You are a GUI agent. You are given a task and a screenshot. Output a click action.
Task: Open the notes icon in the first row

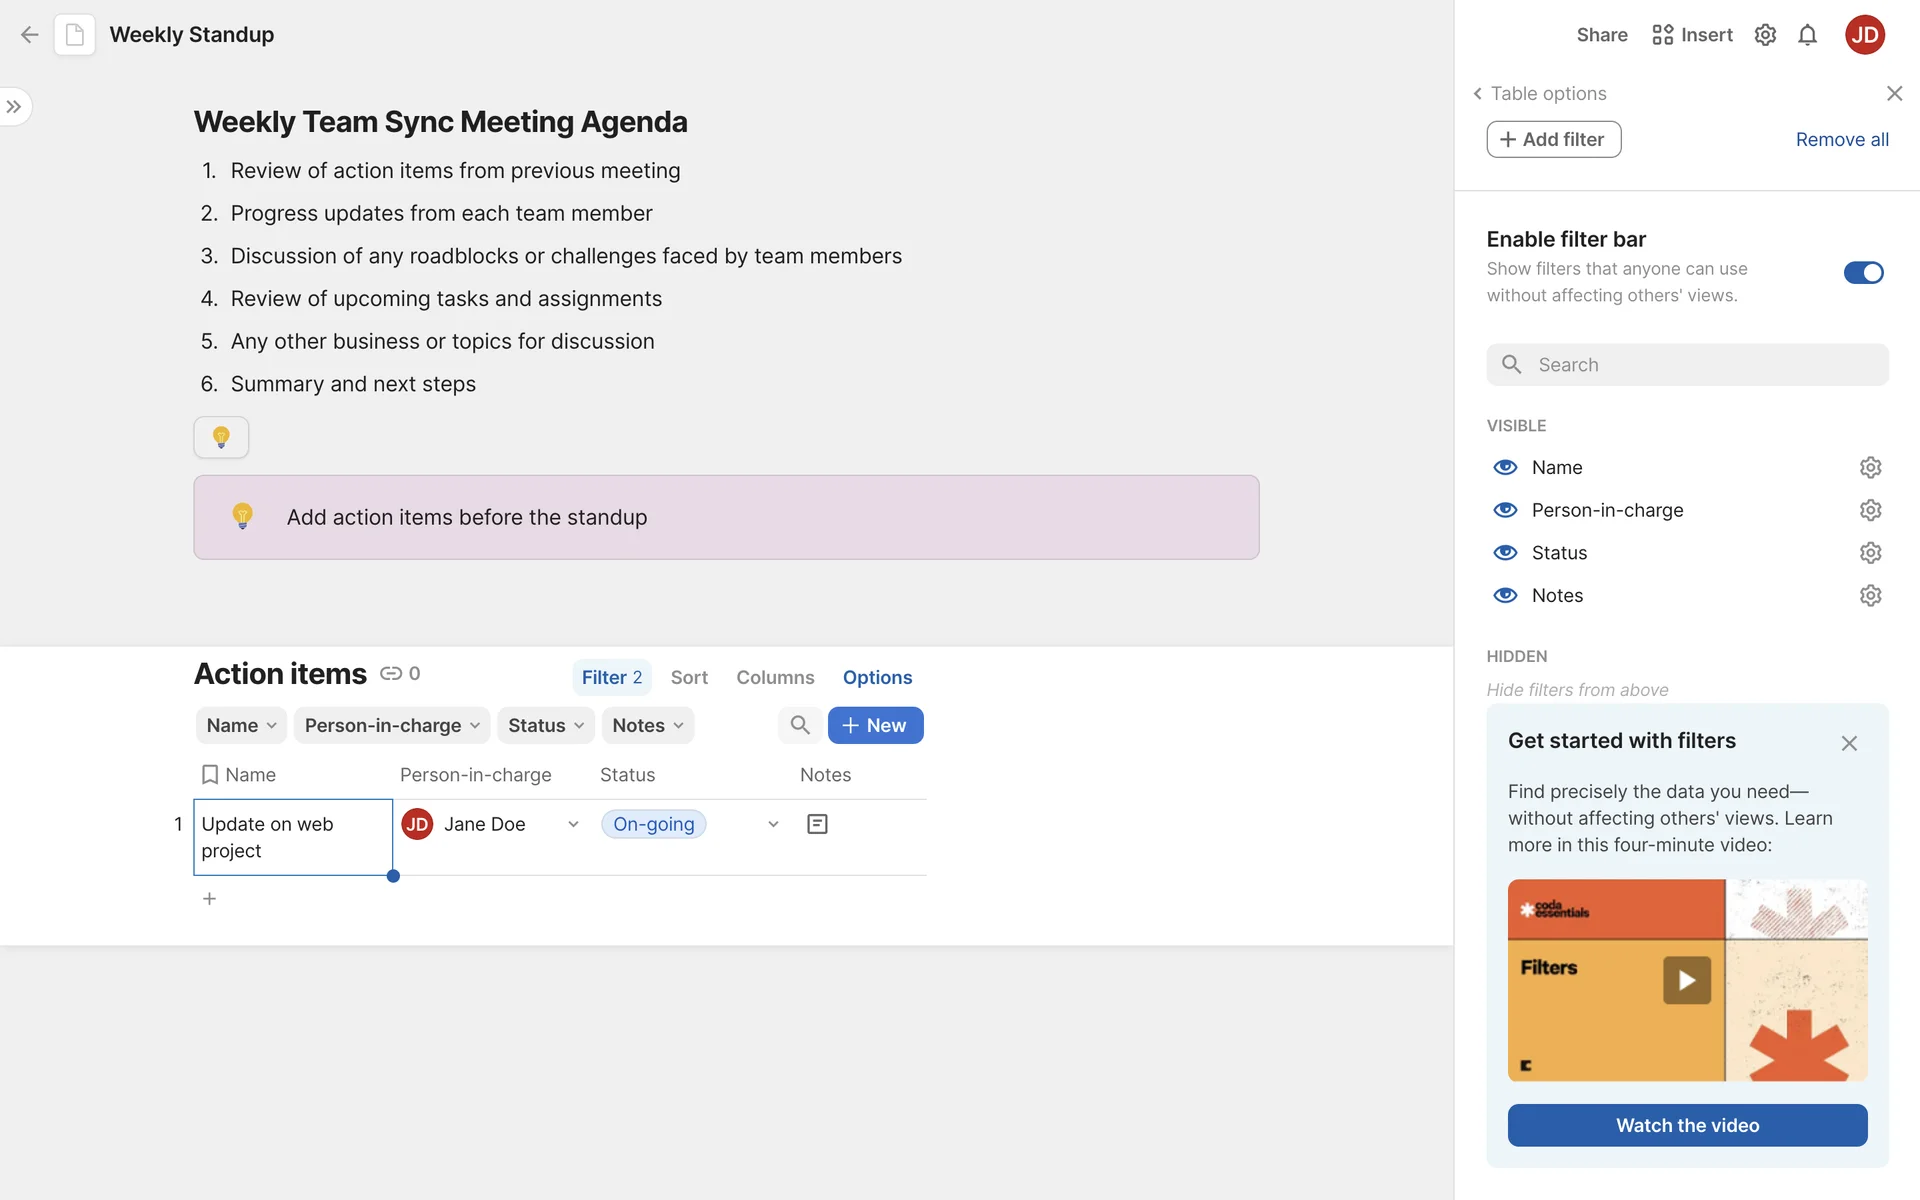(x=817, y=824)
